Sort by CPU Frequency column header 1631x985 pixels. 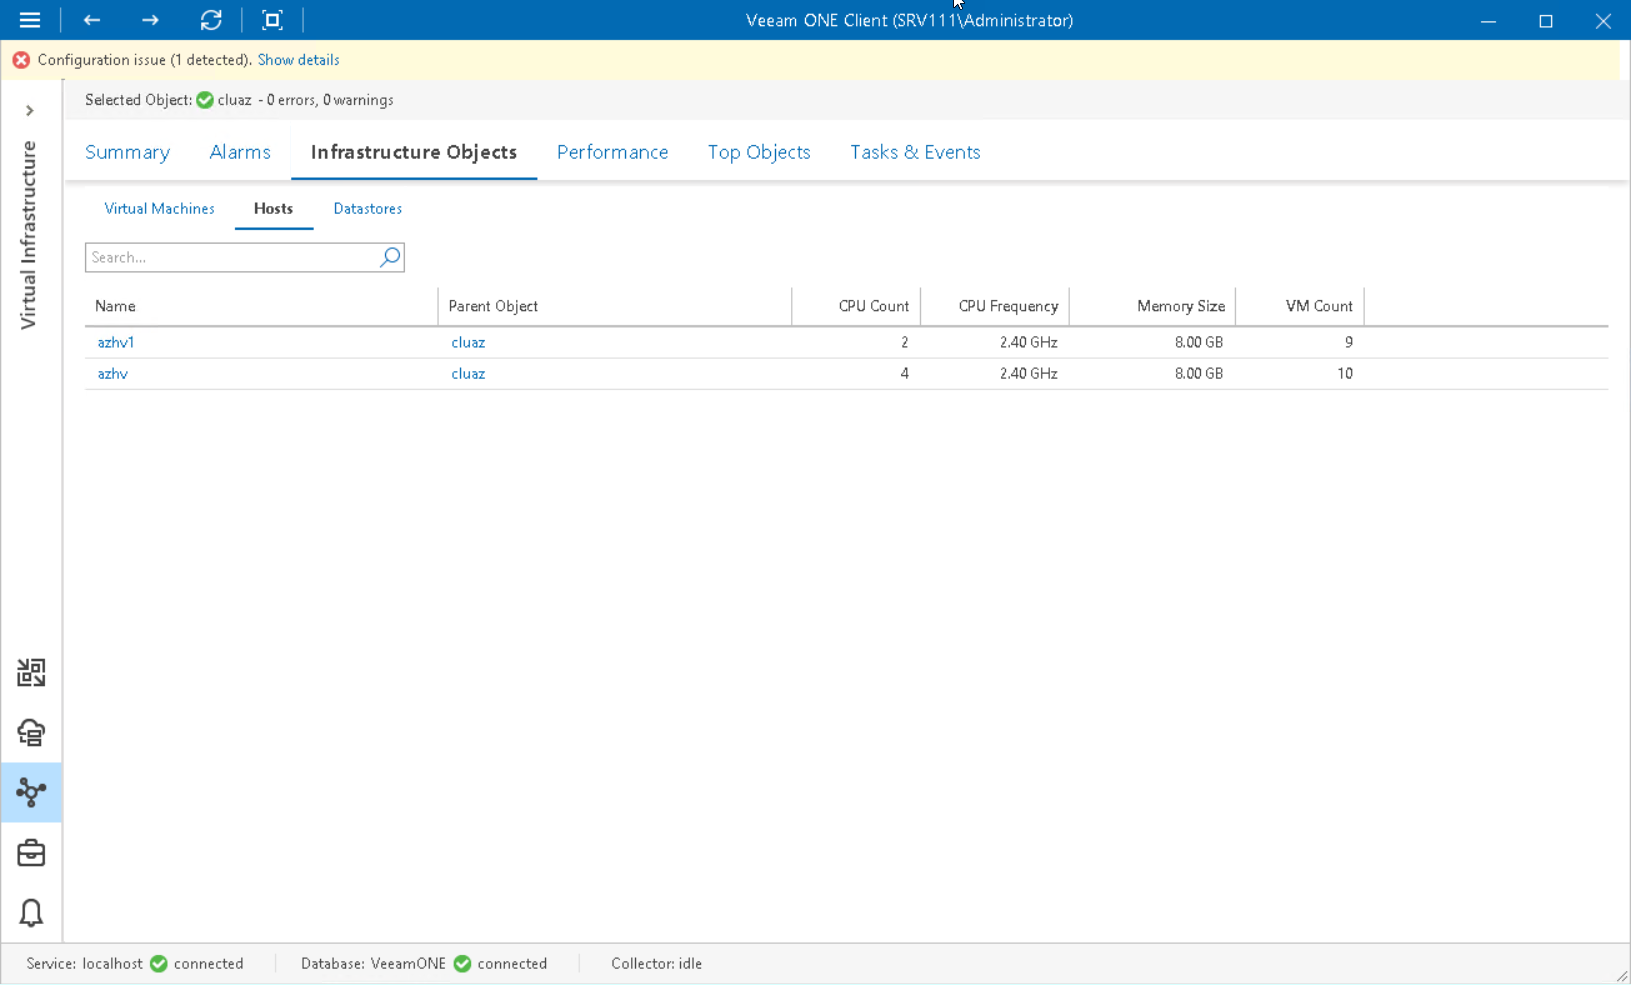point(995,306)
